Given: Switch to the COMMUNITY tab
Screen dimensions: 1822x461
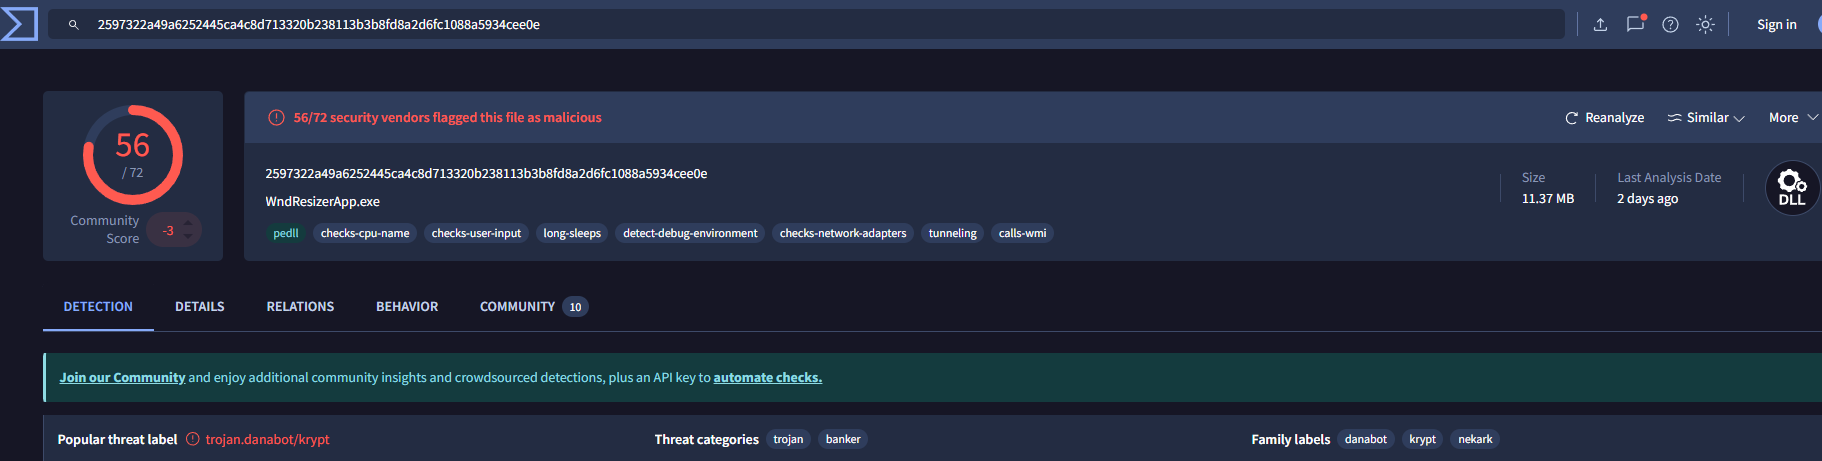Looking at the screenshot, I should point(533,307).
